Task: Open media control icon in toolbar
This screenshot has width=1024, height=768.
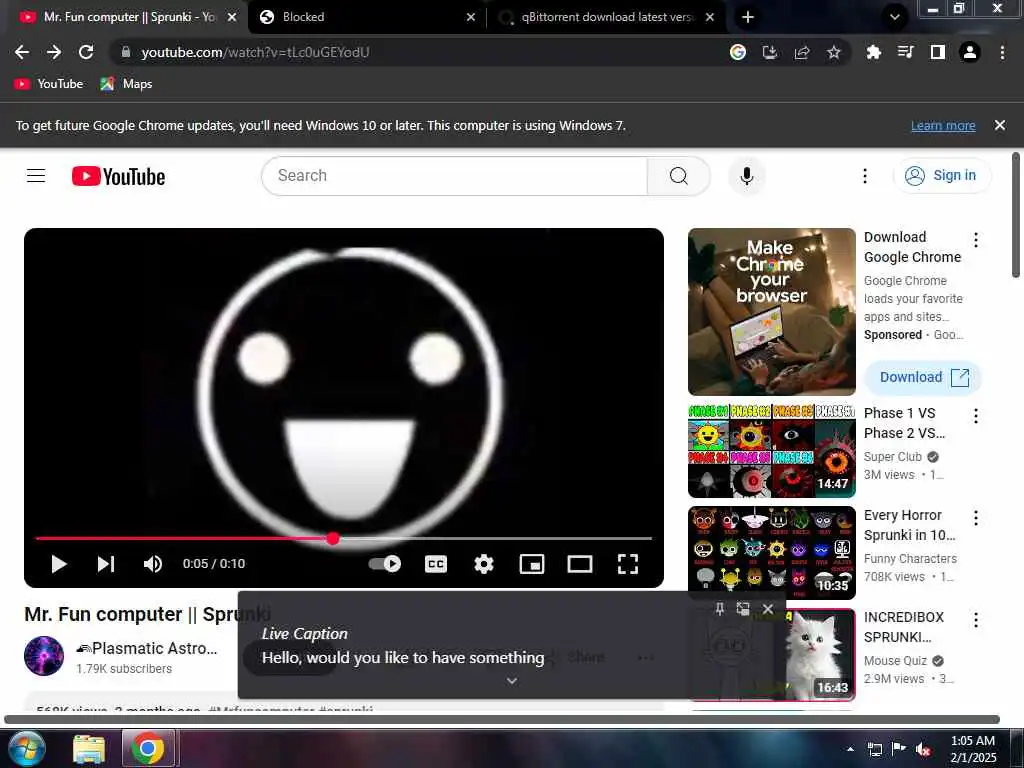Action: pos(905,52)
